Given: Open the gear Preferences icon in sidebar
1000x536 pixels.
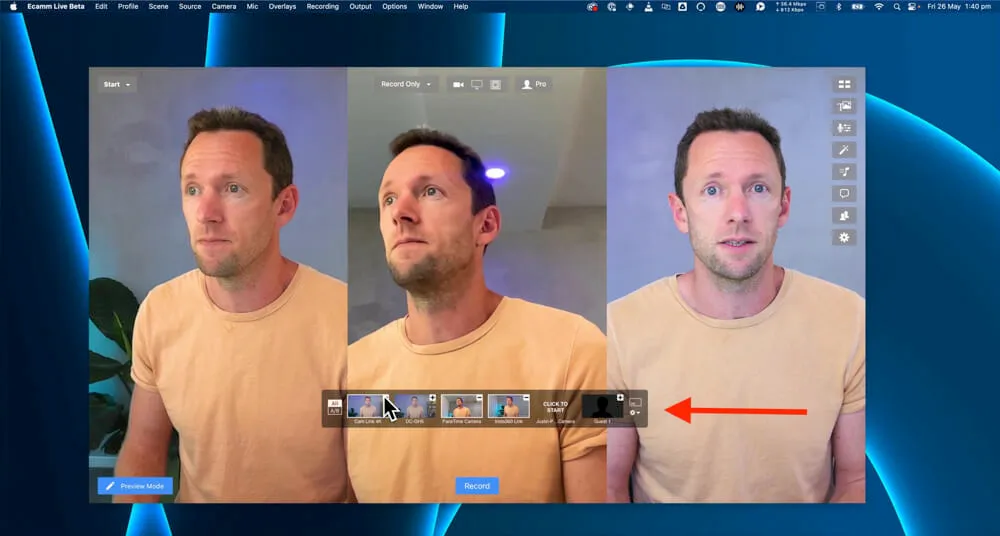Looking at the screenshot, I should 844,238.
